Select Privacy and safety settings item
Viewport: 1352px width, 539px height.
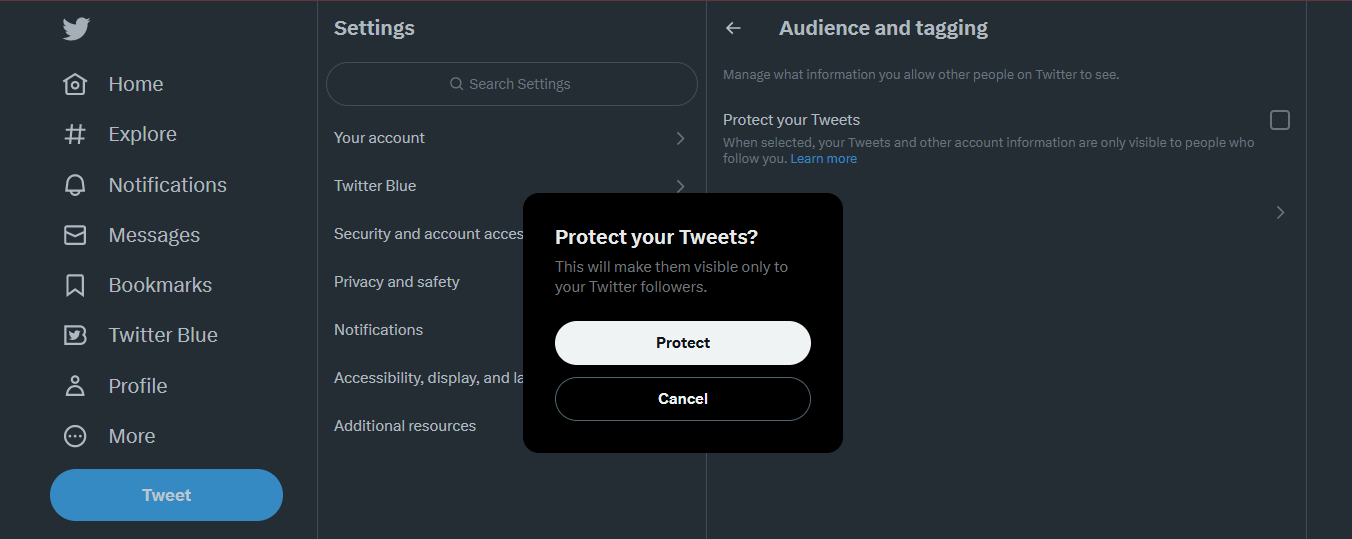pos(397,282)
